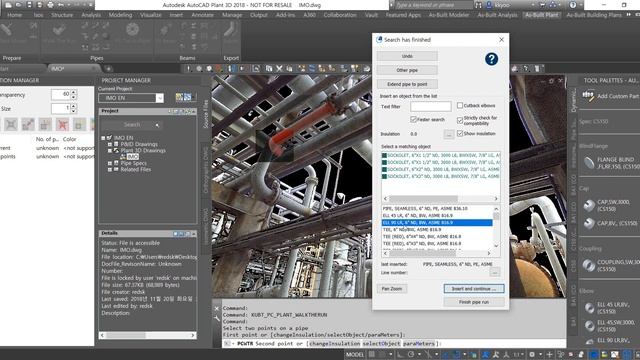Decrease the Size spinner value

click(74, 111)
